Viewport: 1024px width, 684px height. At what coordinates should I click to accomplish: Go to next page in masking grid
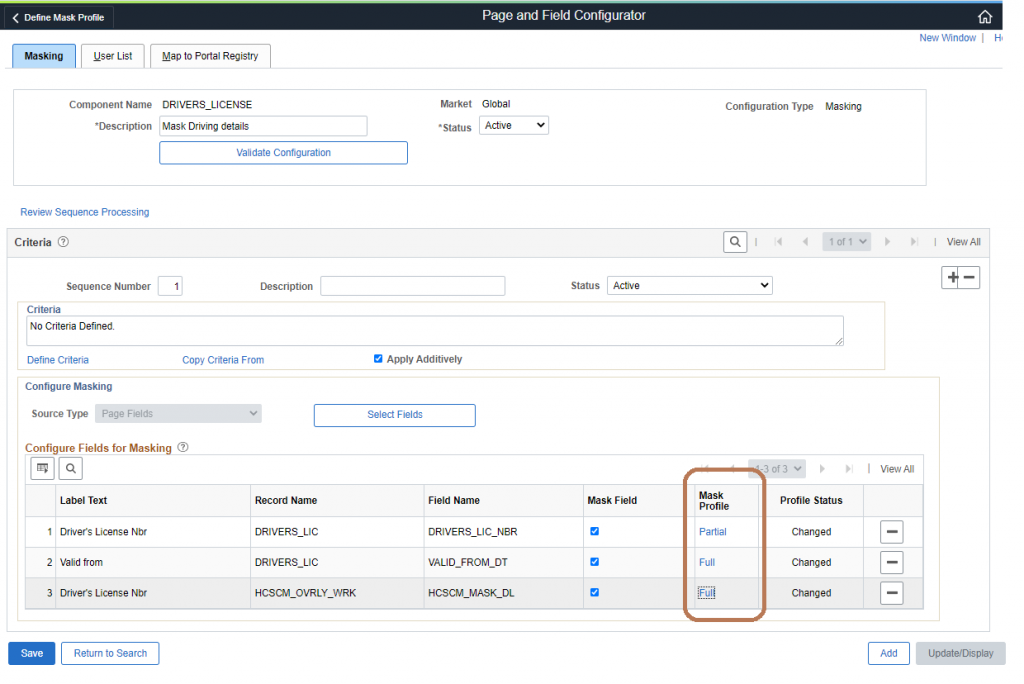(x=822, y=469)
